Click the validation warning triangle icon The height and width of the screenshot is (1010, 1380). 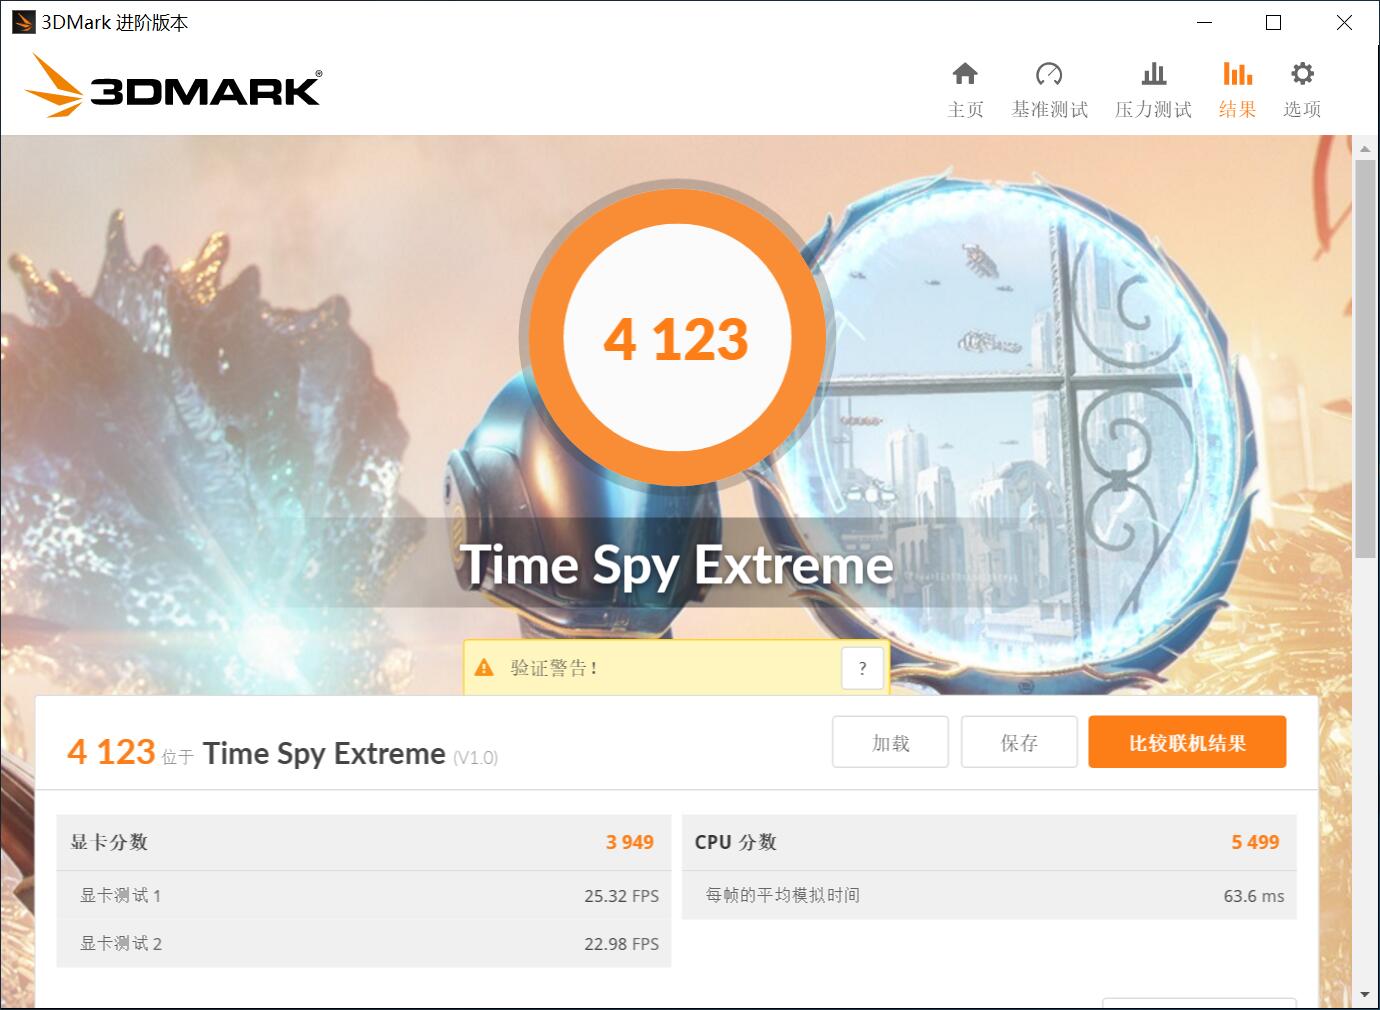(x=484, y=668)
